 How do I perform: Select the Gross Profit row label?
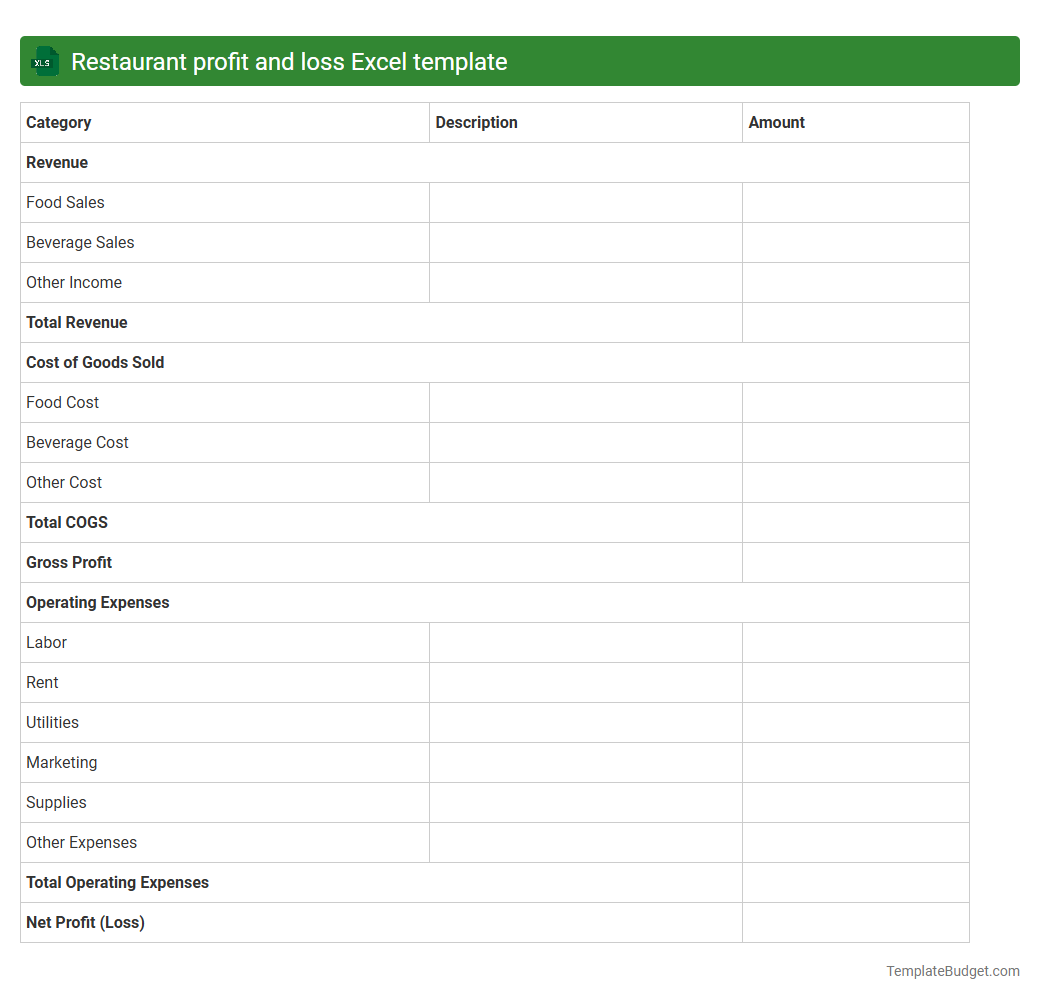[x=69, y=562]
